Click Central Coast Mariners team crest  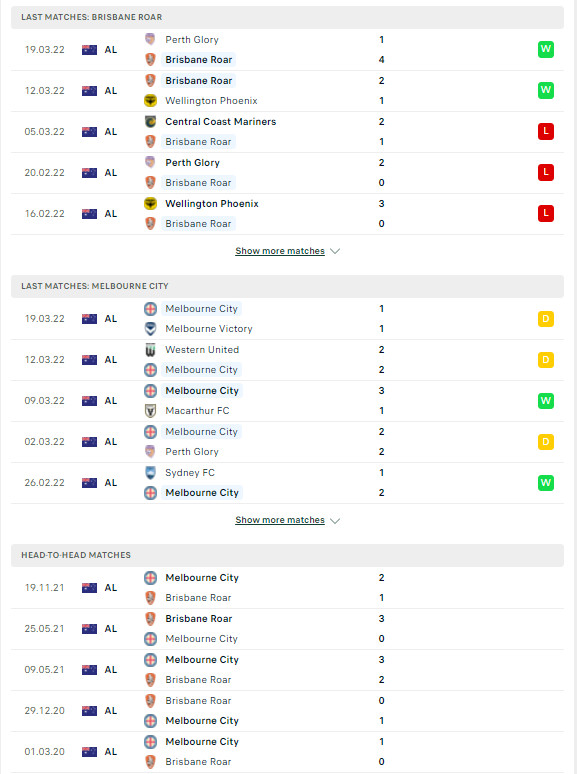click(151, 121)
